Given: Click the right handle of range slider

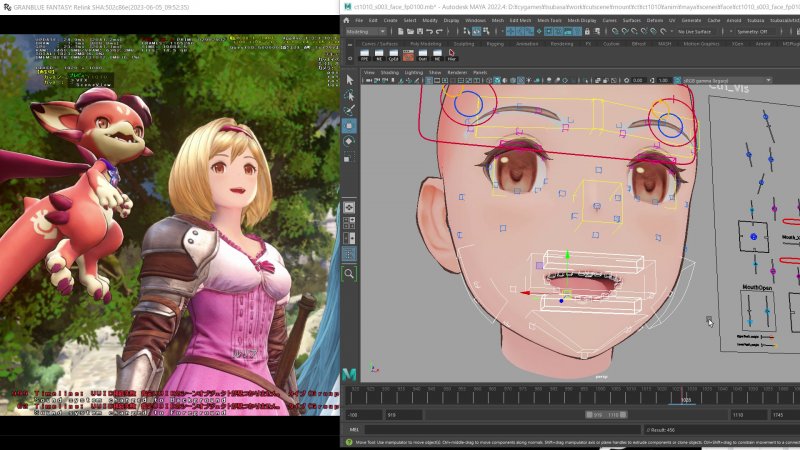Looking at the screenshot, I should tap(623, 415).
